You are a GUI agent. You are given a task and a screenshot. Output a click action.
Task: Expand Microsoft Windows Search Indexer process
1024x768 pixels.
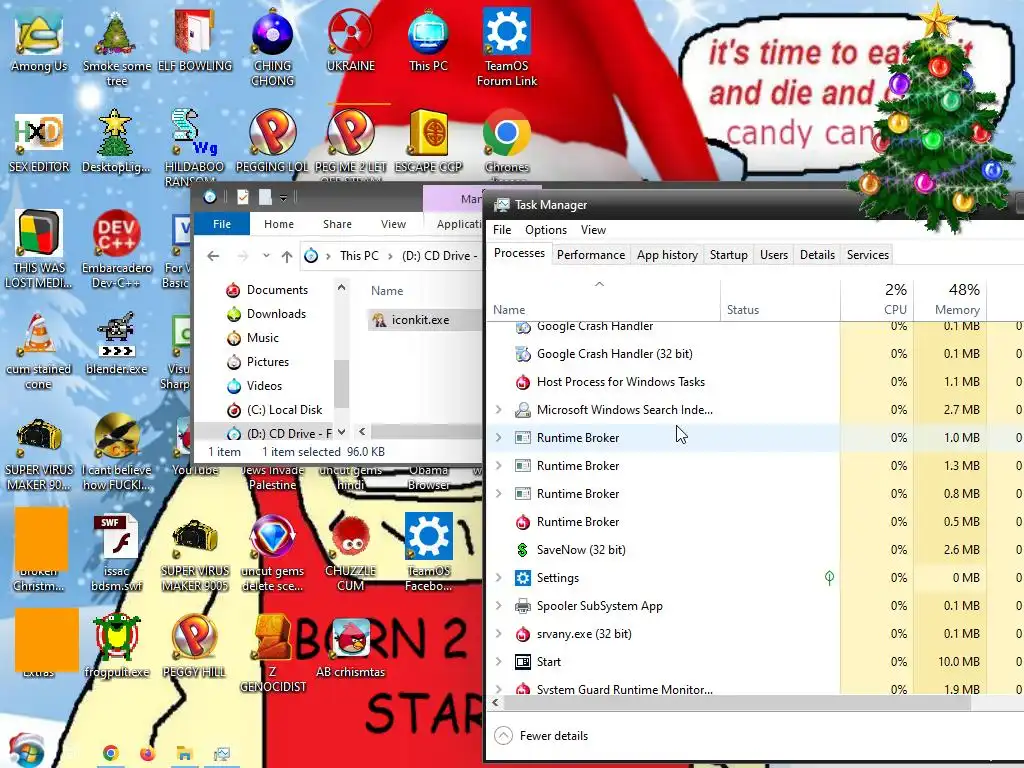499,409
